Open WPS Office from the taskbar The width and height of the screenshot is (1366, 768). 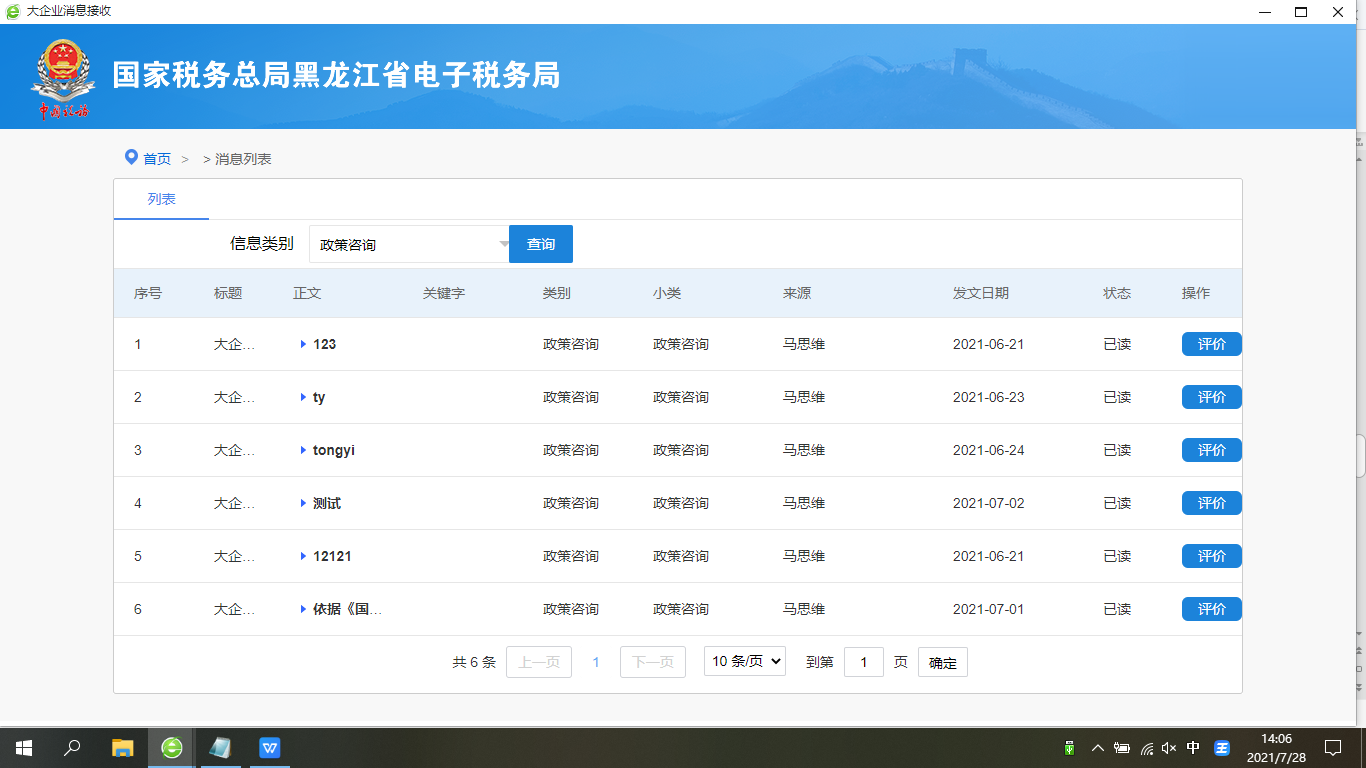[x=270, y=748]
